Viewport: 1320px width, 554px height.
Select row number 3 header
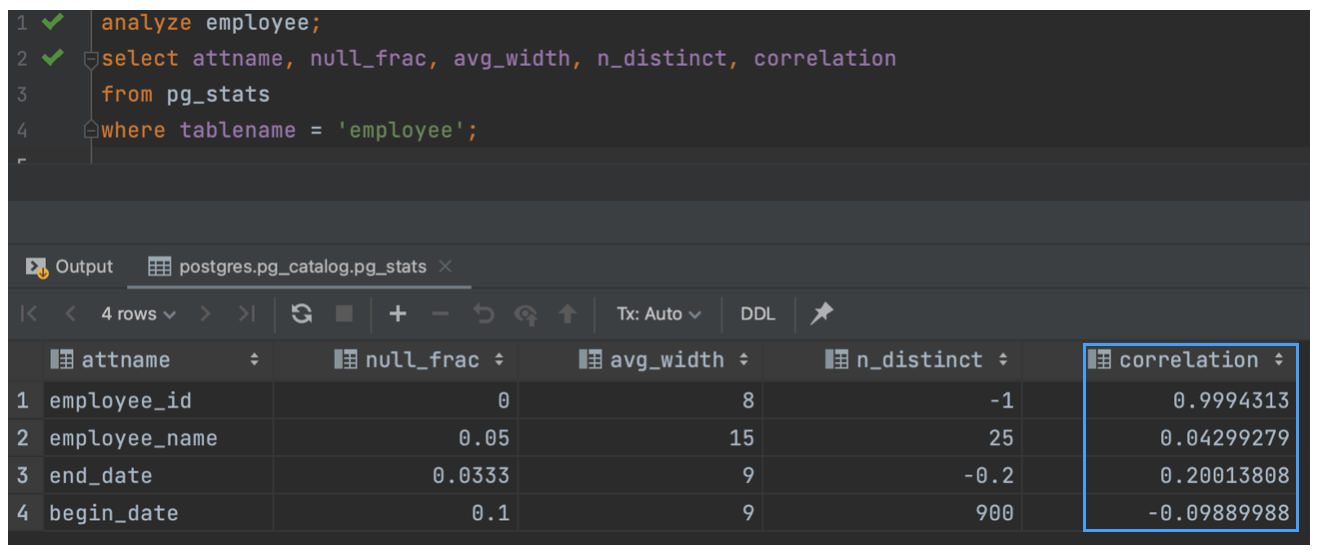[x=22, y=476]
